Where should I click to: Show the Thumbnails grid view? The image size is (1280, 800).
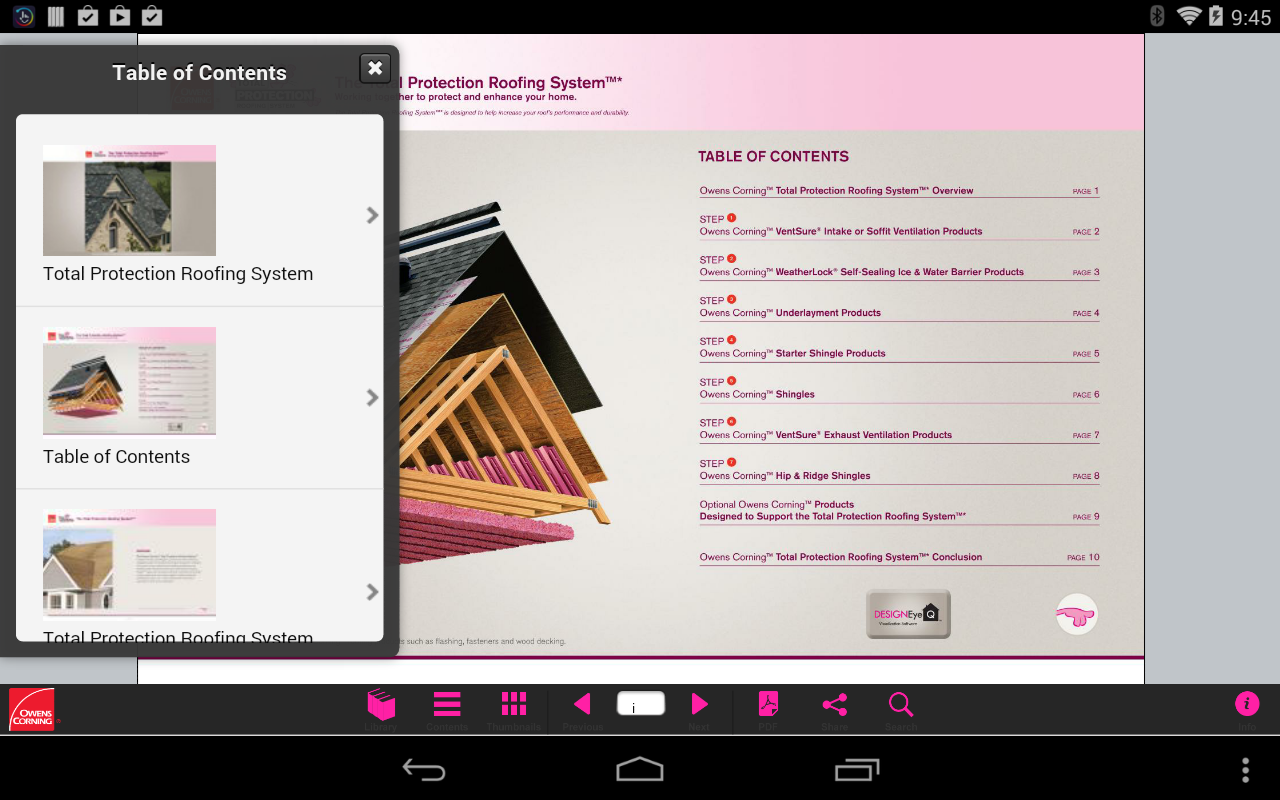[514, 704]
